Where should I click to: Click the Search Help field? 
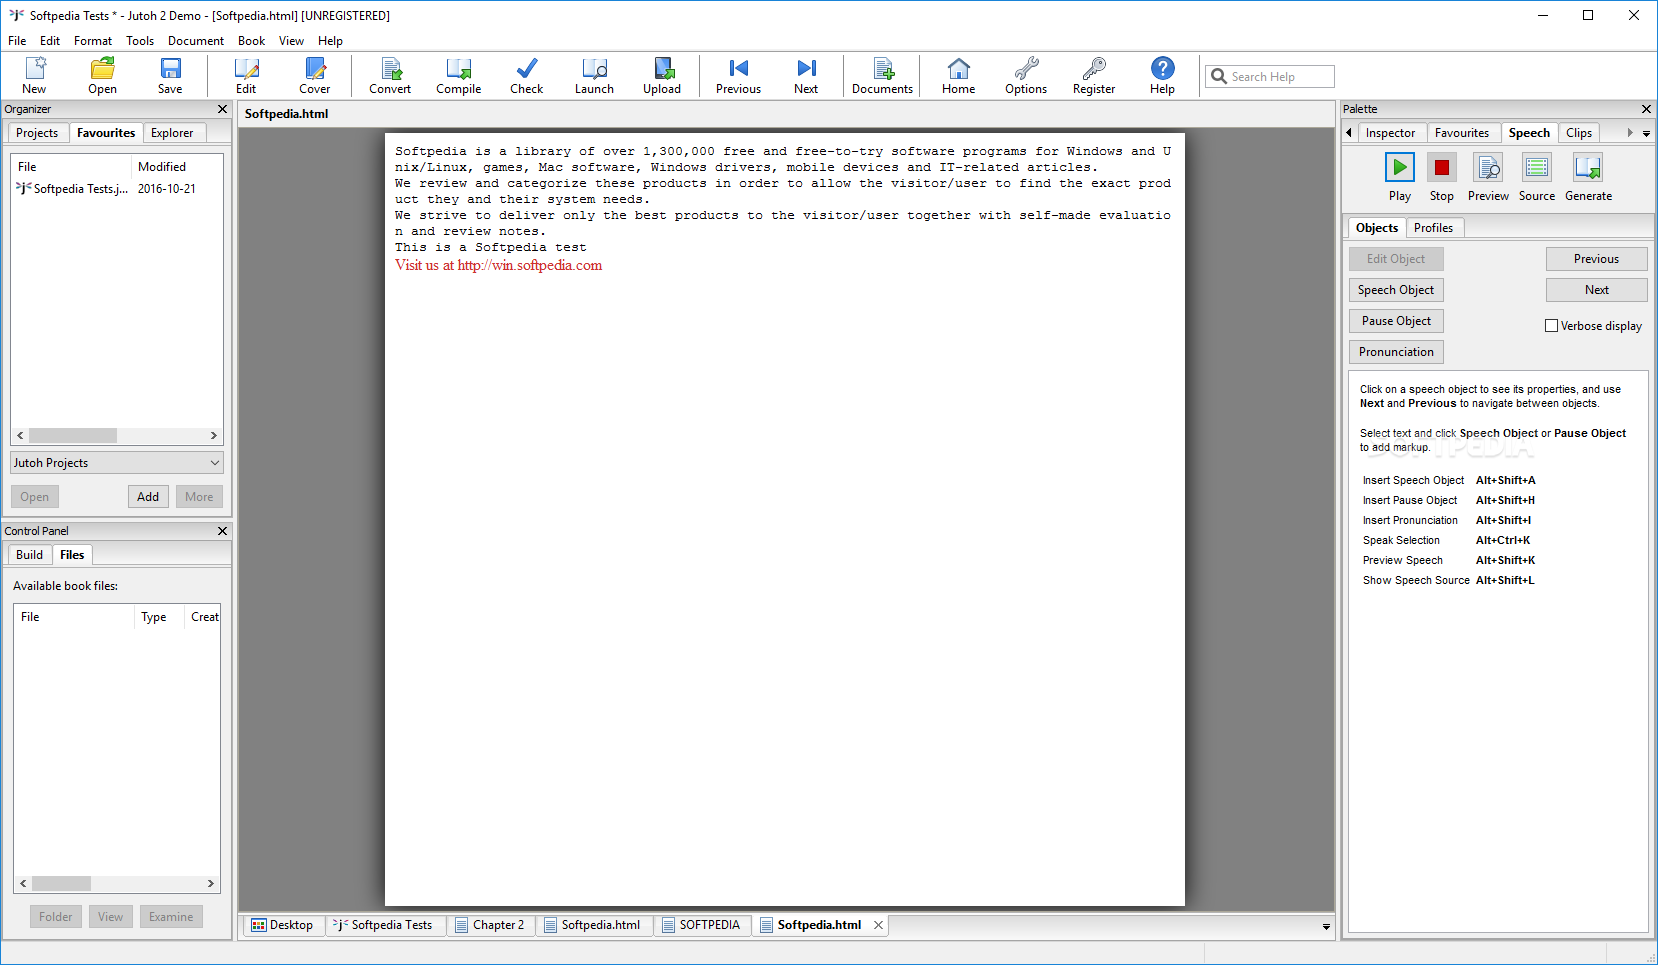pyautogui.click(x=1270, y=76)
